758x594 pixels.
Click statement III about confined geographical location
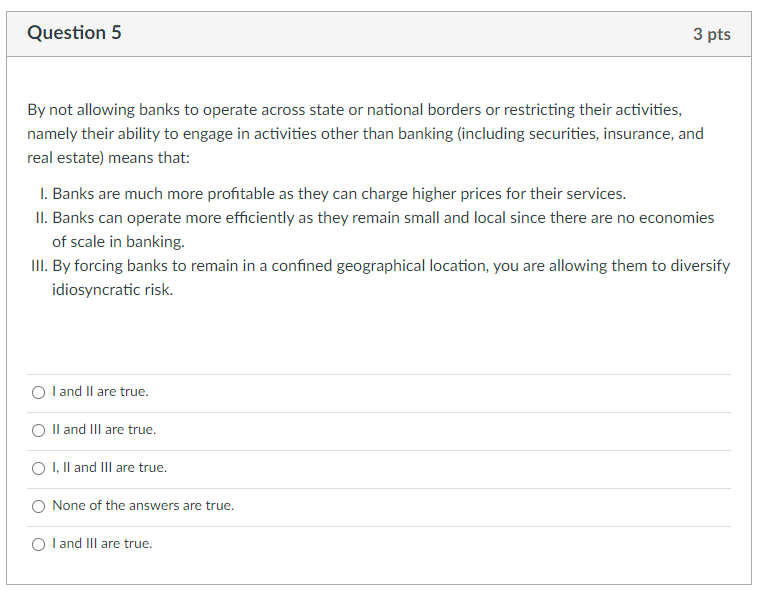(391, 266)
